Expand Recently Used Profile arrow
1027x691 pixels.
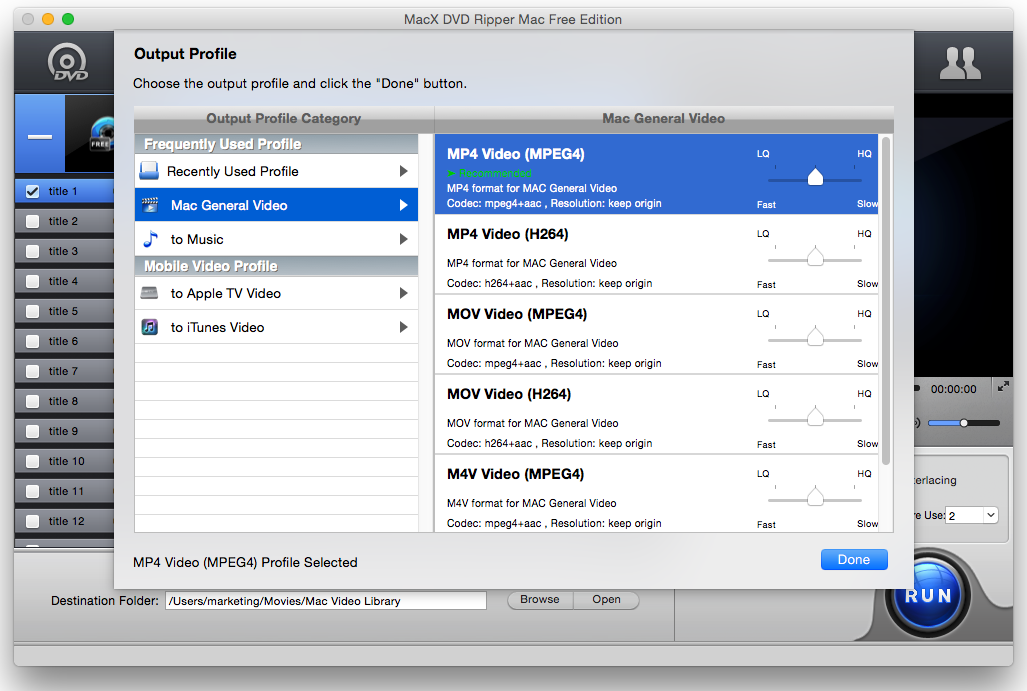pyautogui.click(x=403, y=171)
